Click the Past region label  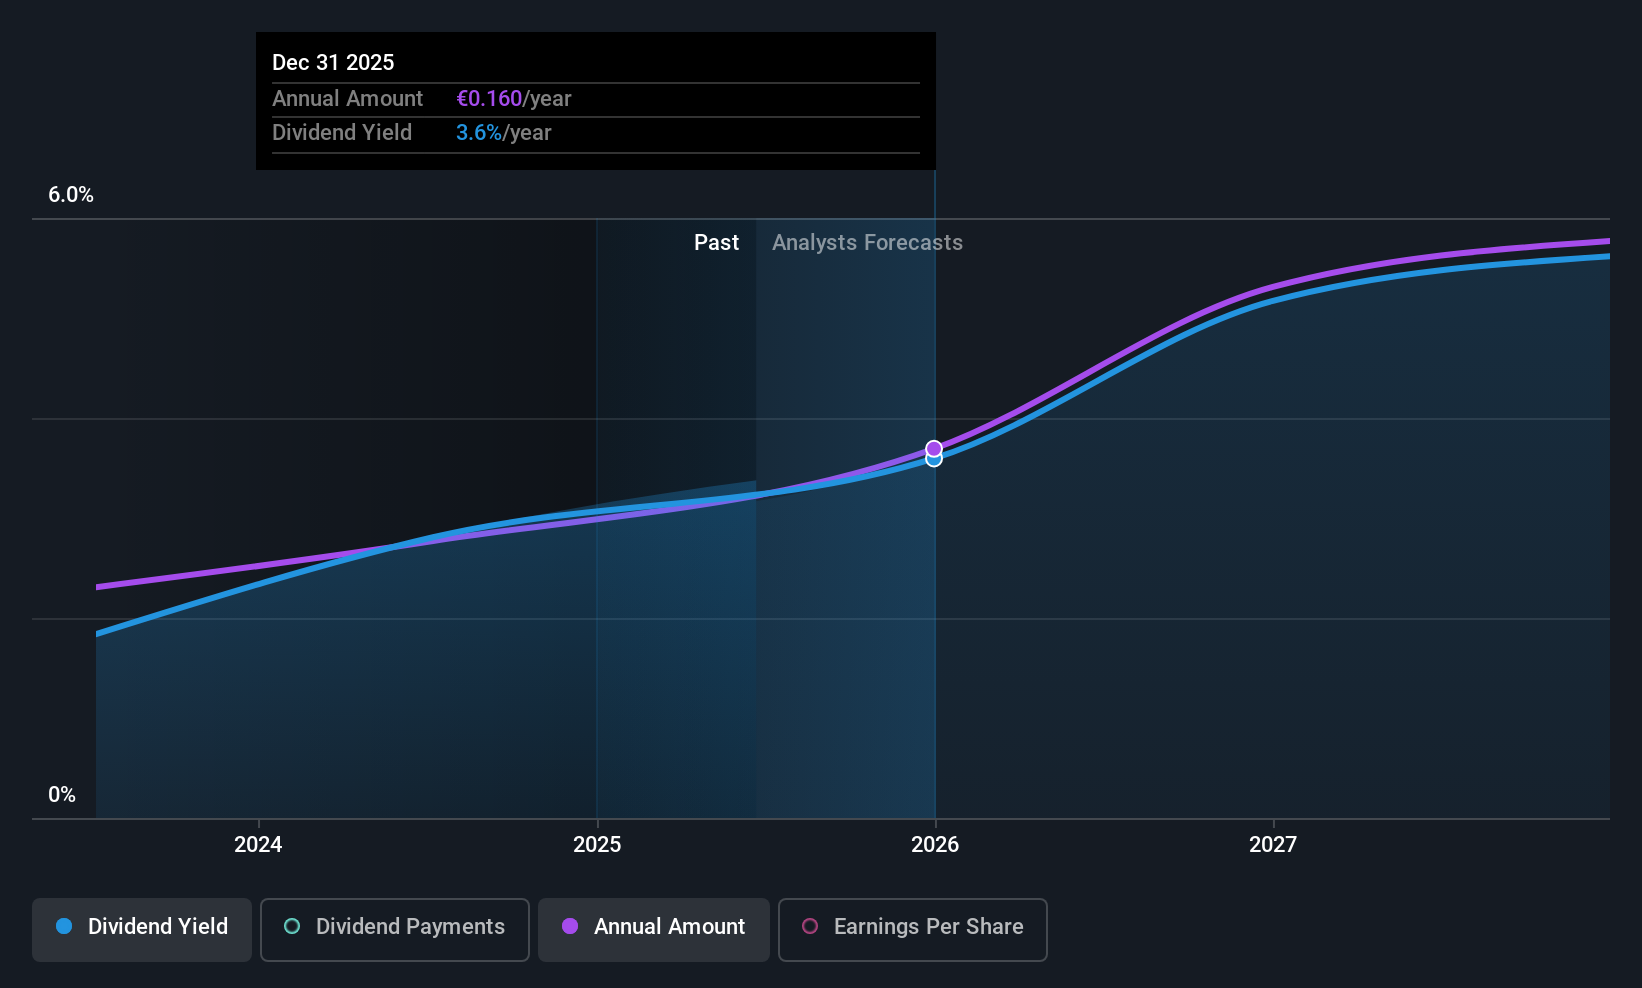pos(716,242)
